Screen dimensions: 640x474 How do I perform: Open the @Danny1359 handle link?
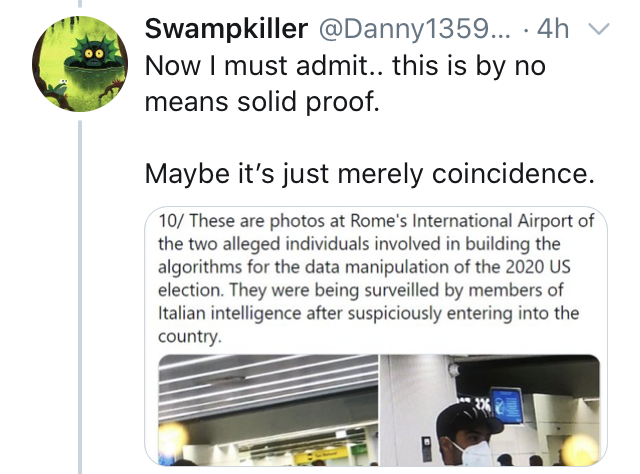pos(414,29)
